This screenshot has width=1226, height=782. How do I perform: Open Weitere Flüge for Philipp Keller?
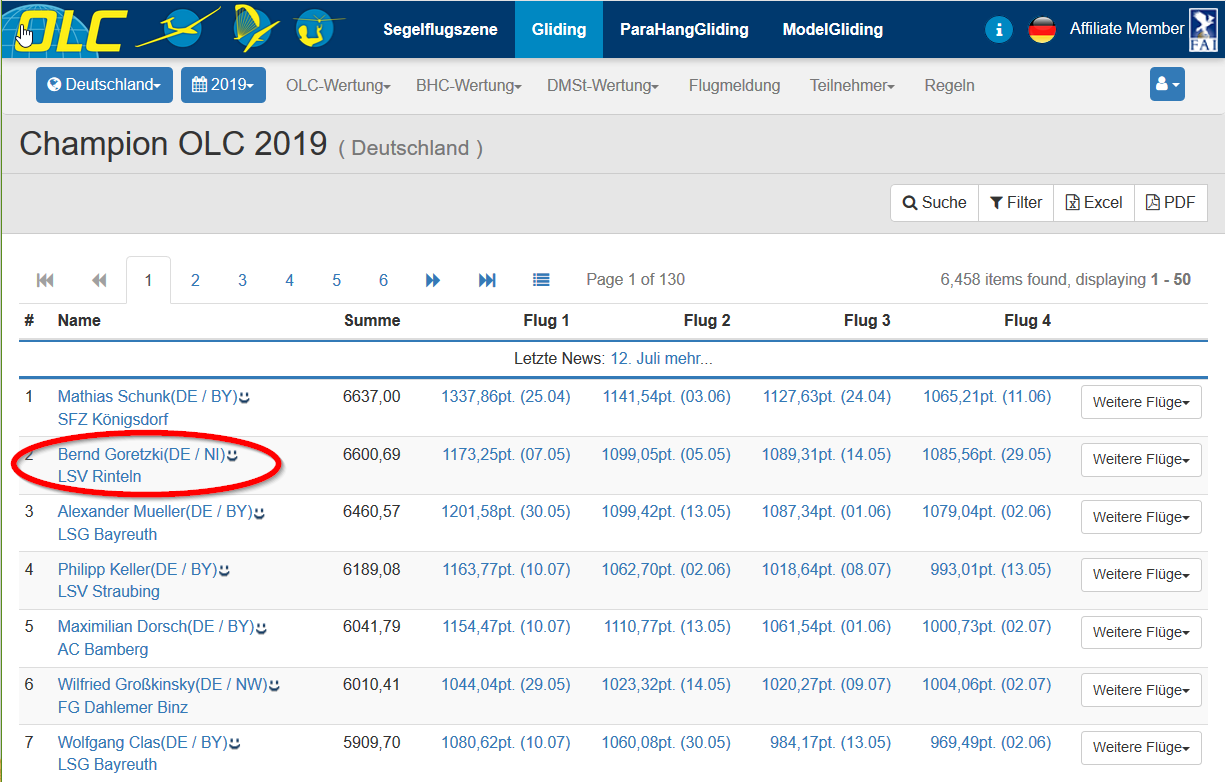tap(1141, 574)
